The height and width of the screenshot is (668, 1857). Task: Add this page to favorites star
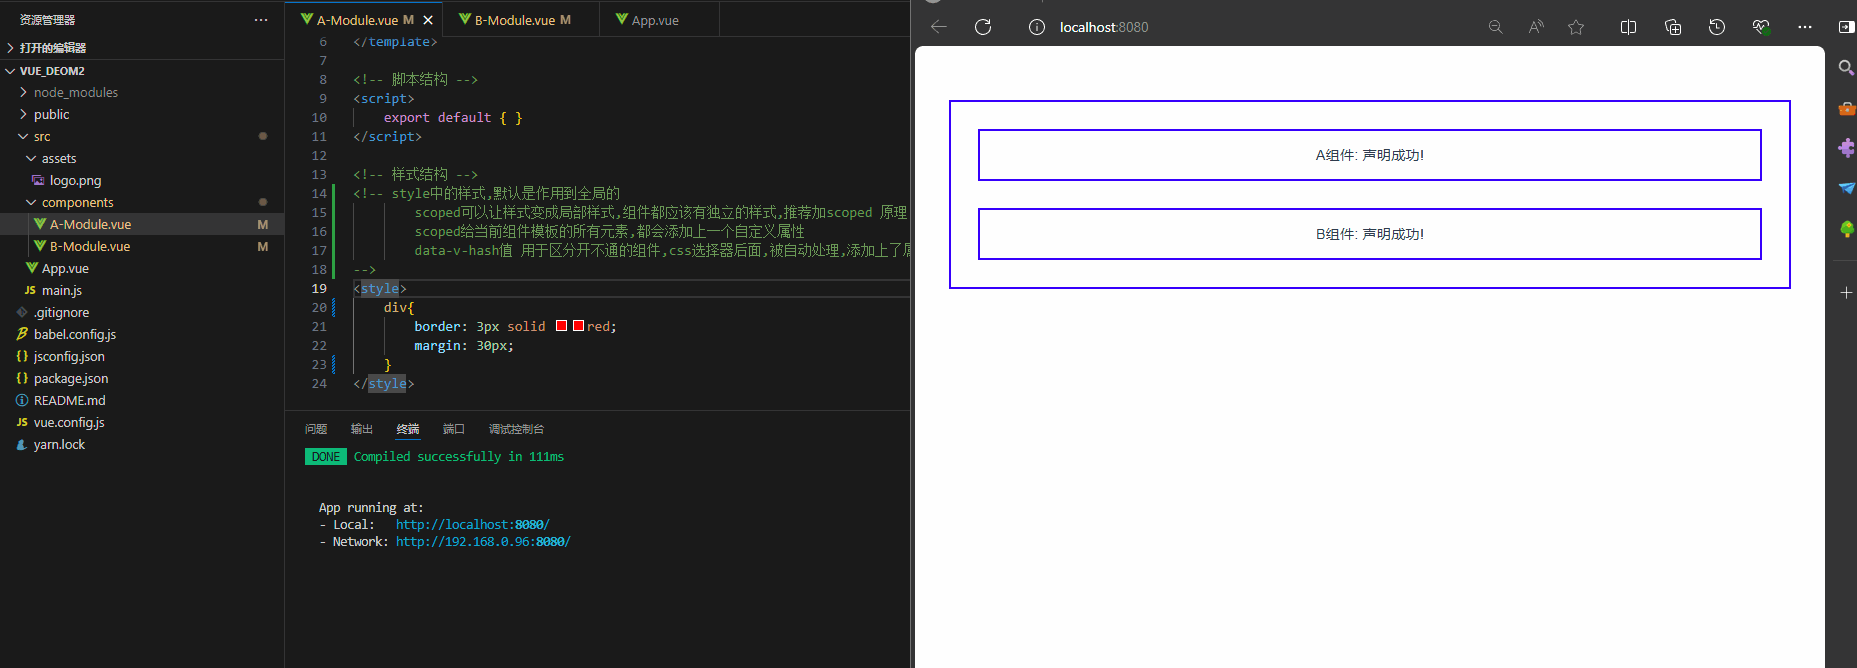1576,27
